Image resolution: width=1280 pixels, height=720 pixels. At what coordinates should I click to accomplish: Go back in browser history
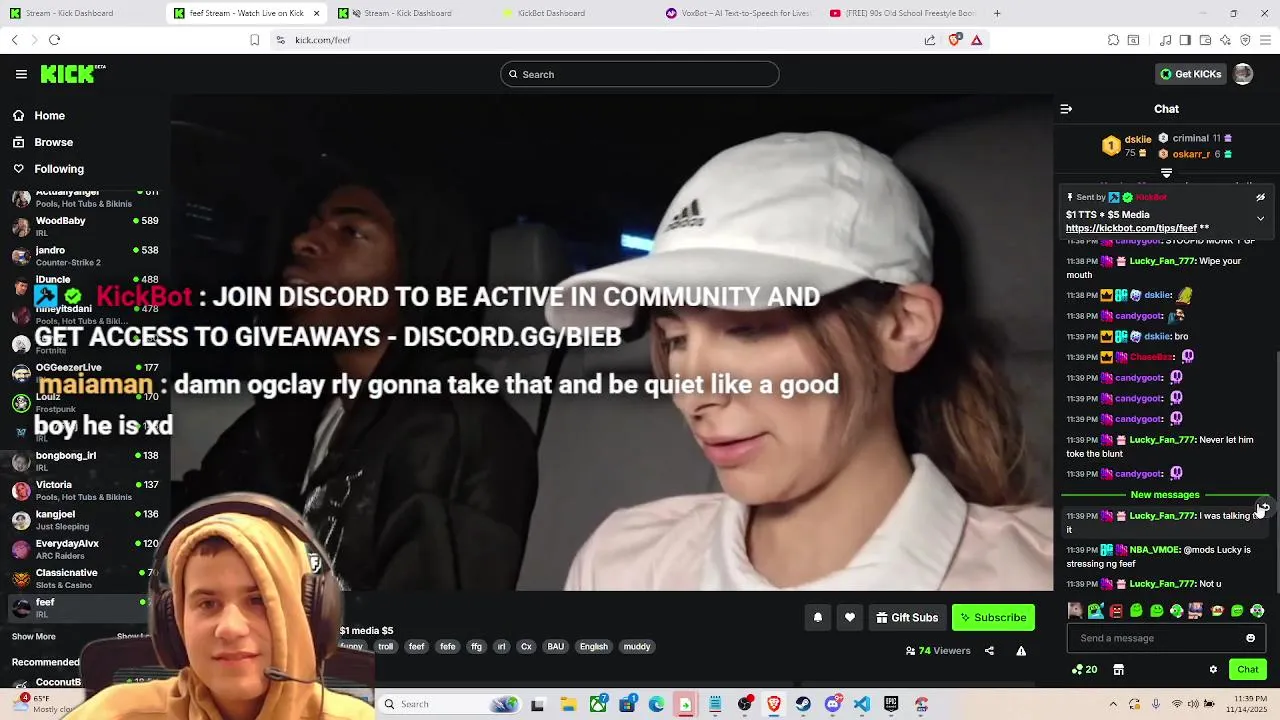[x=14, y=40]
